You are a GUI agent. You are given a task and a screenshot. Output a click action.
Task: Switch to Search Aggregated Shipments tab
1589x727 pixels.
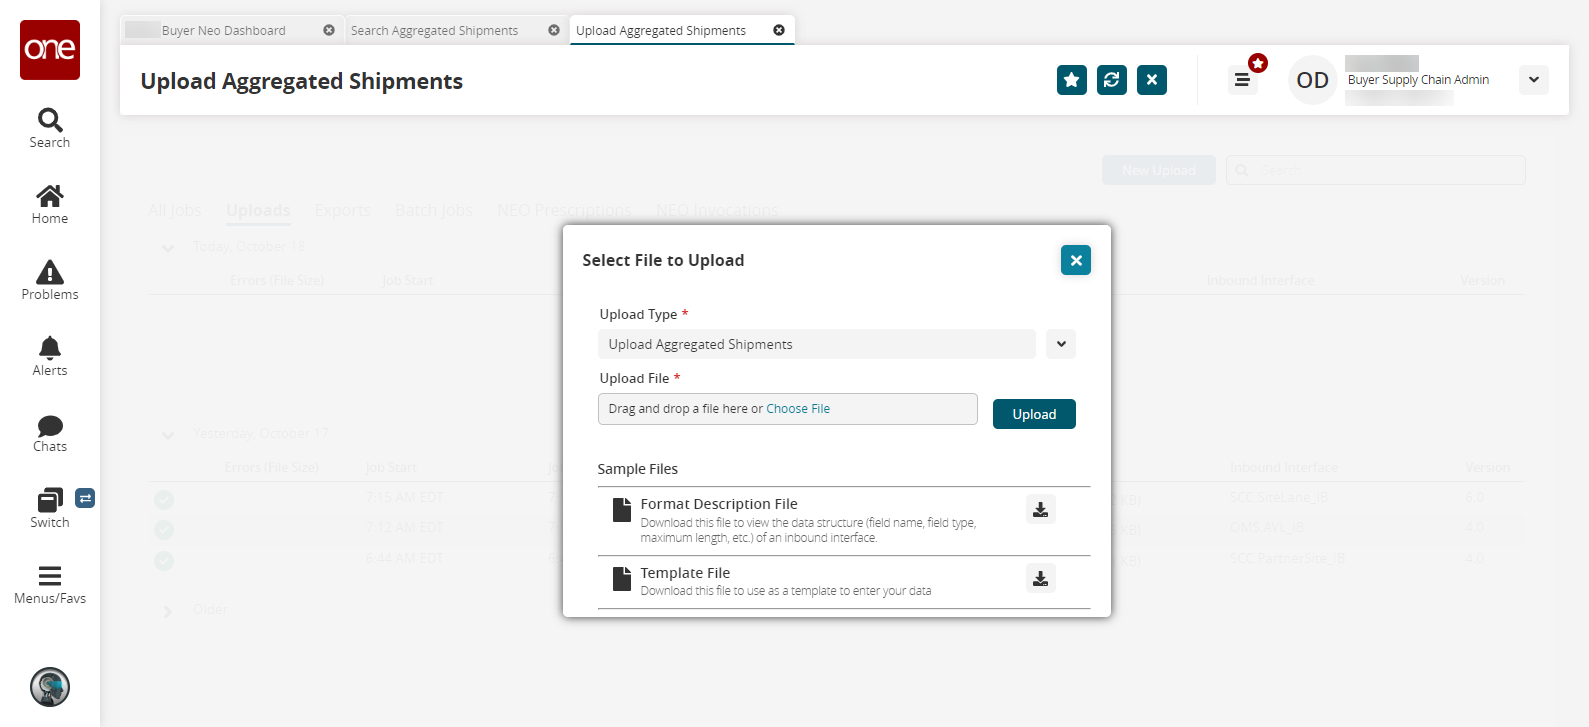click(434, 31)
